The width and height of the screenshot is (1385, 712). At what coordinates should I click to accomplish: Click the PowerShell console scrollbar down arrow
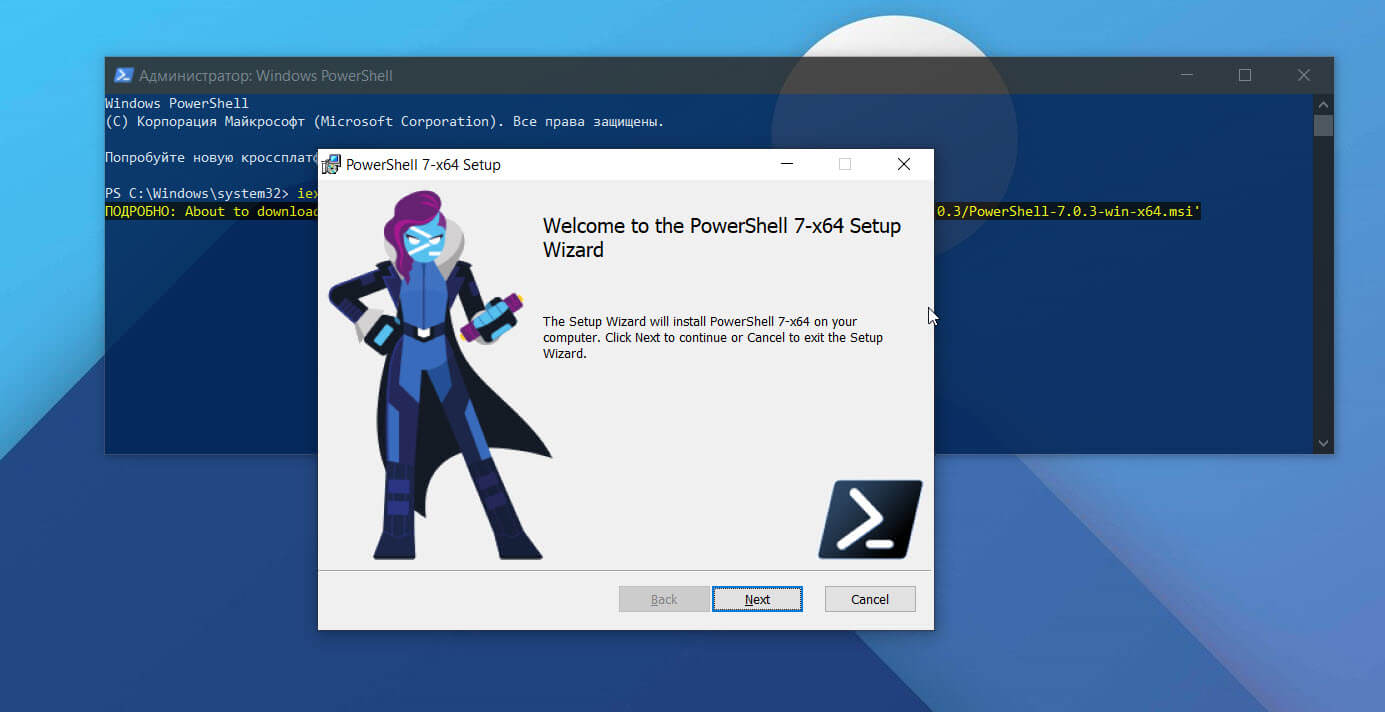(1323, 443)
